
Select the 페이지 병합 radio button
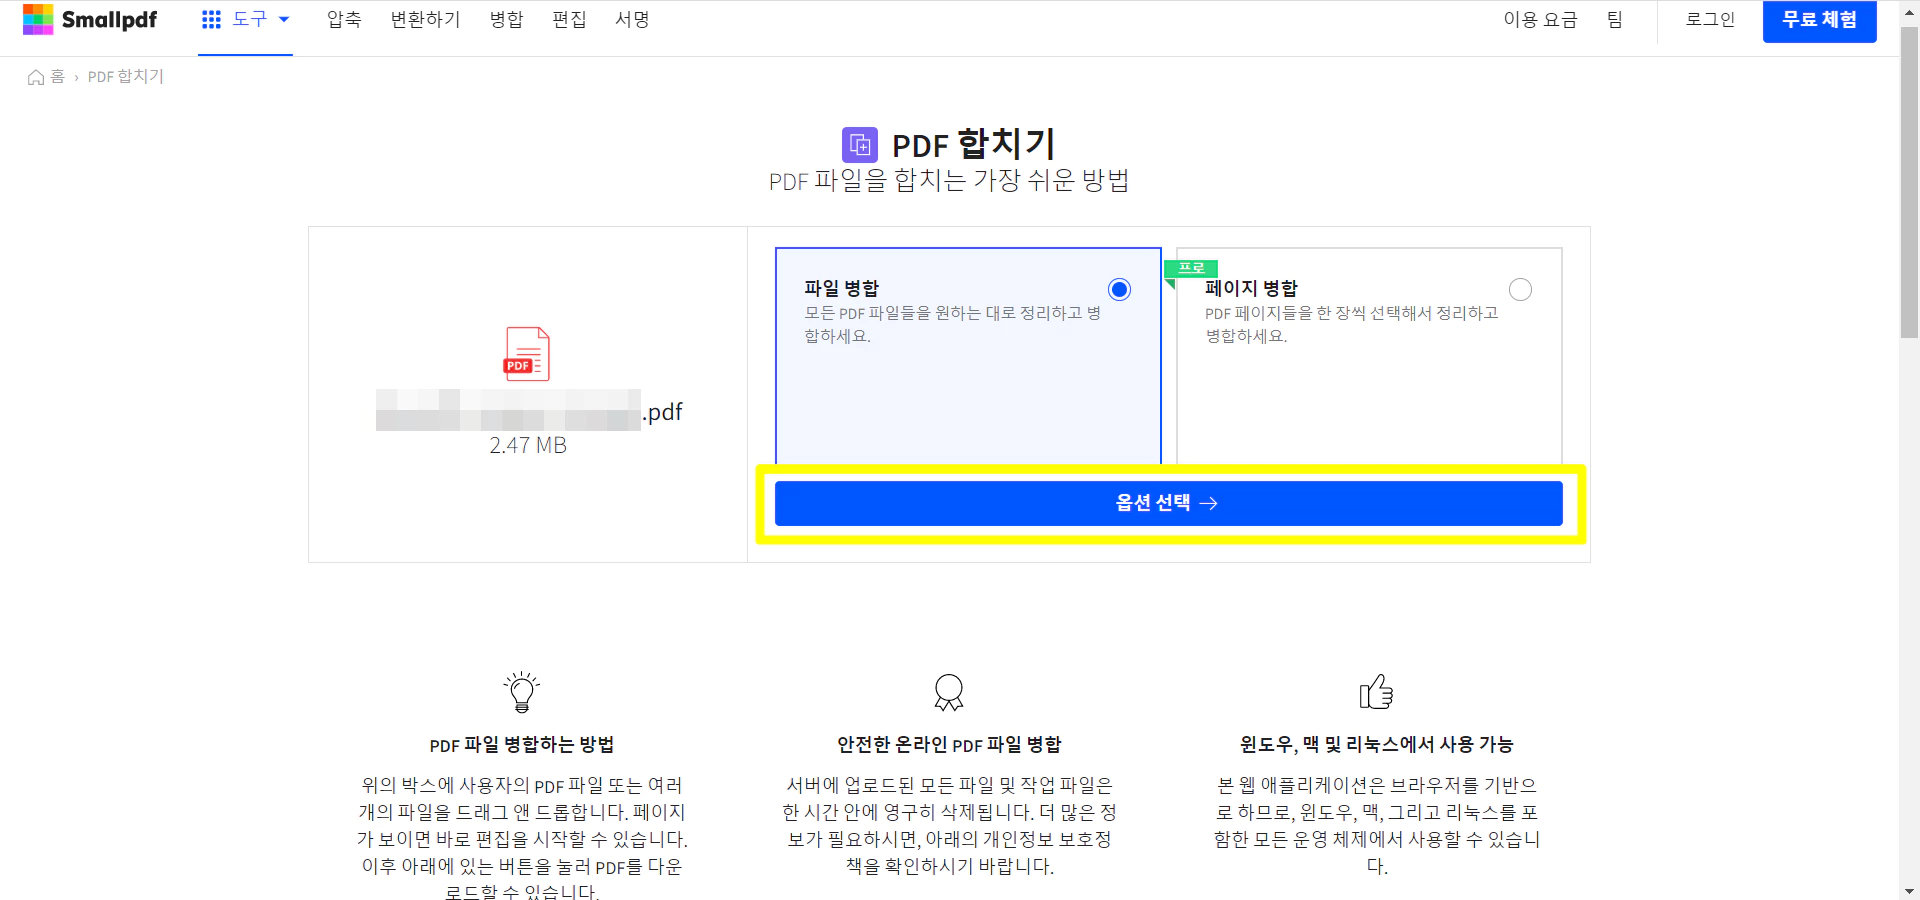[1520, 289]
